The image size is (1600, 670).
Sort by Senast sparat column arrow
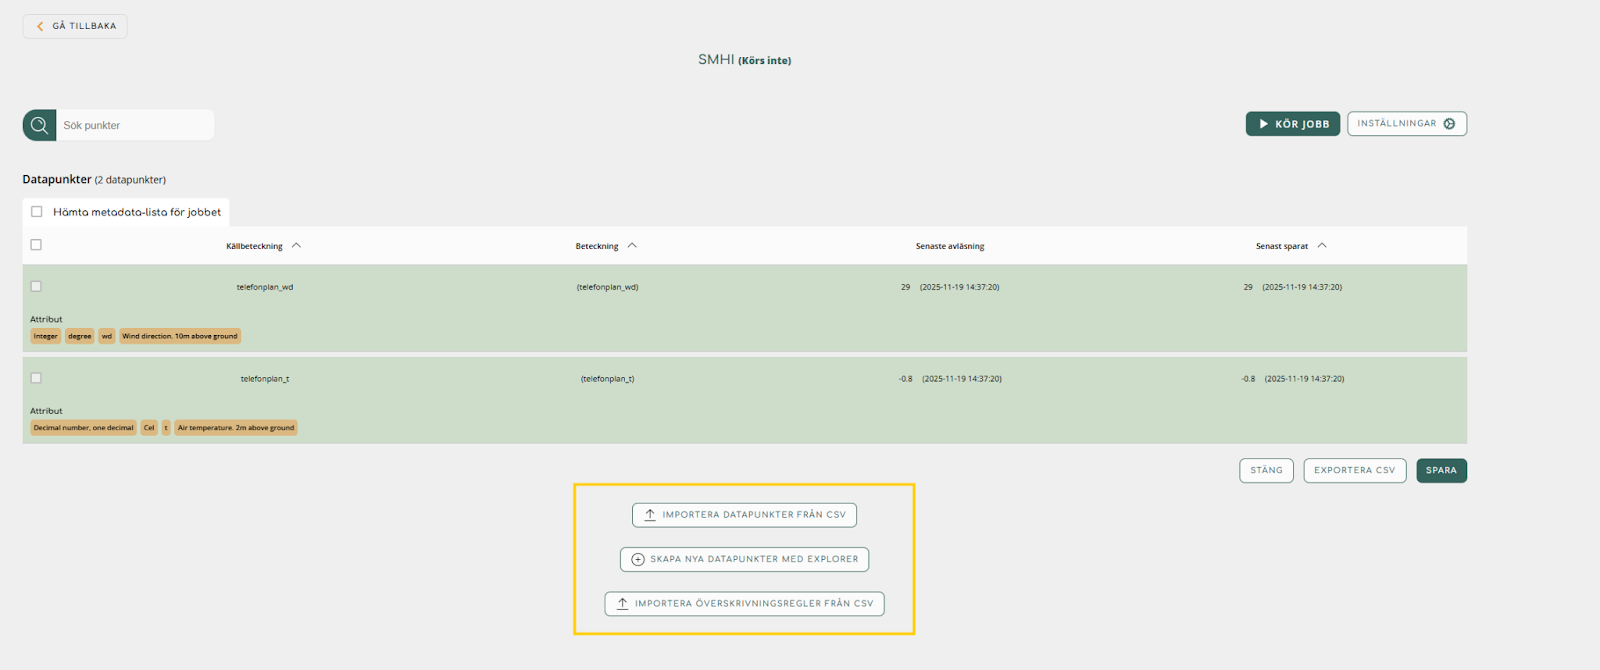(1322, 246)
